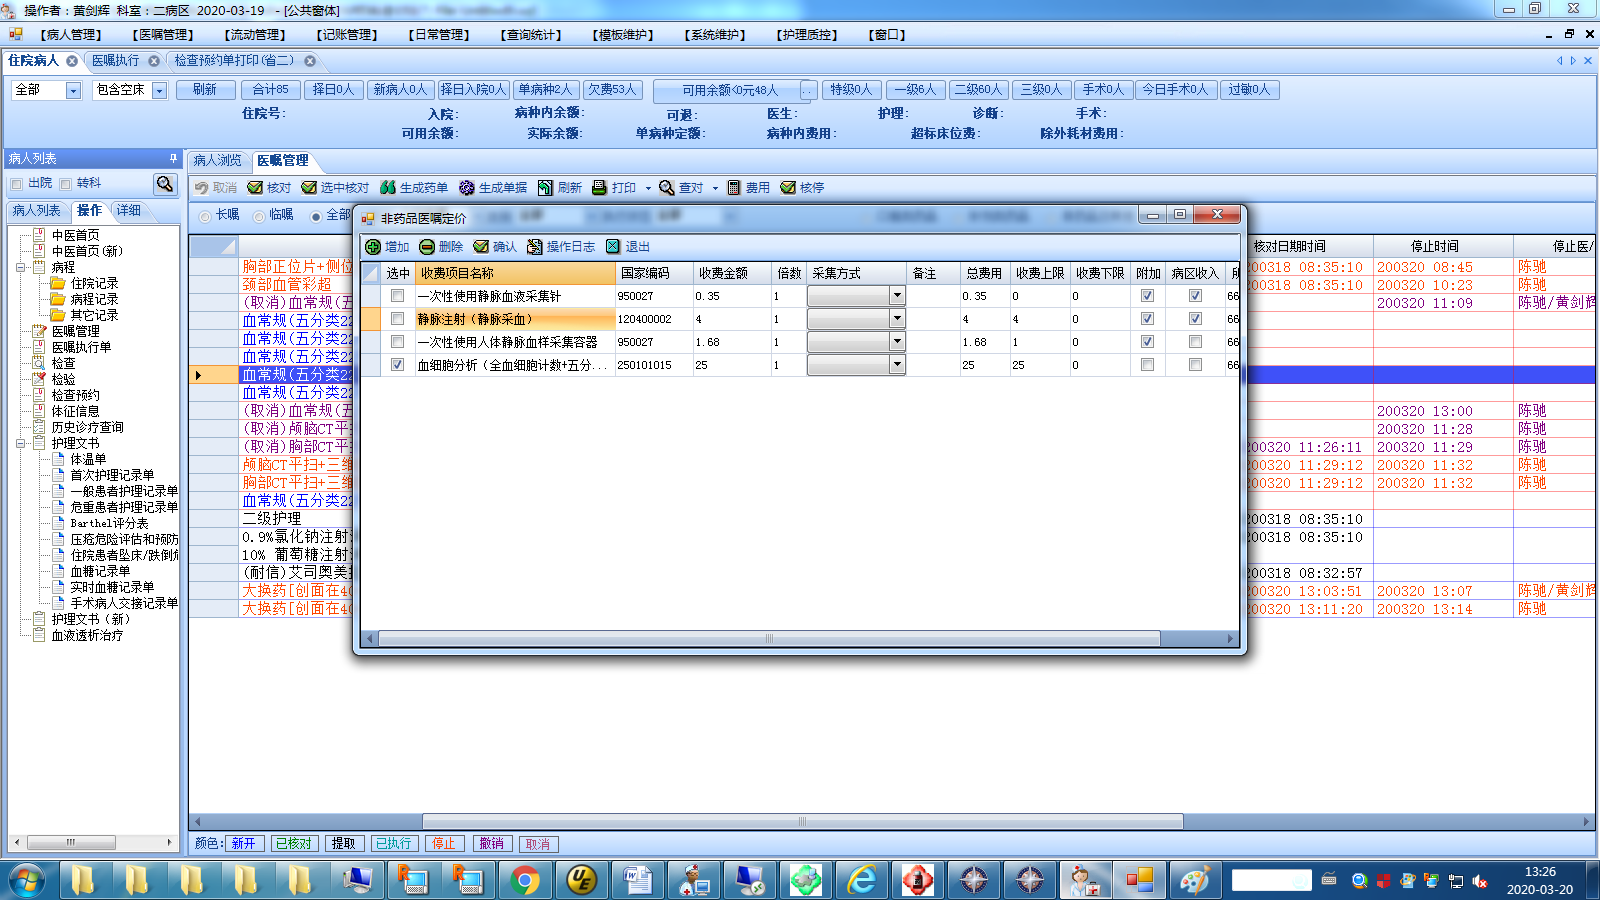Click the 停止 color legend box
Viewport: 1600px width, 900px height.
(x=443, y=844)
